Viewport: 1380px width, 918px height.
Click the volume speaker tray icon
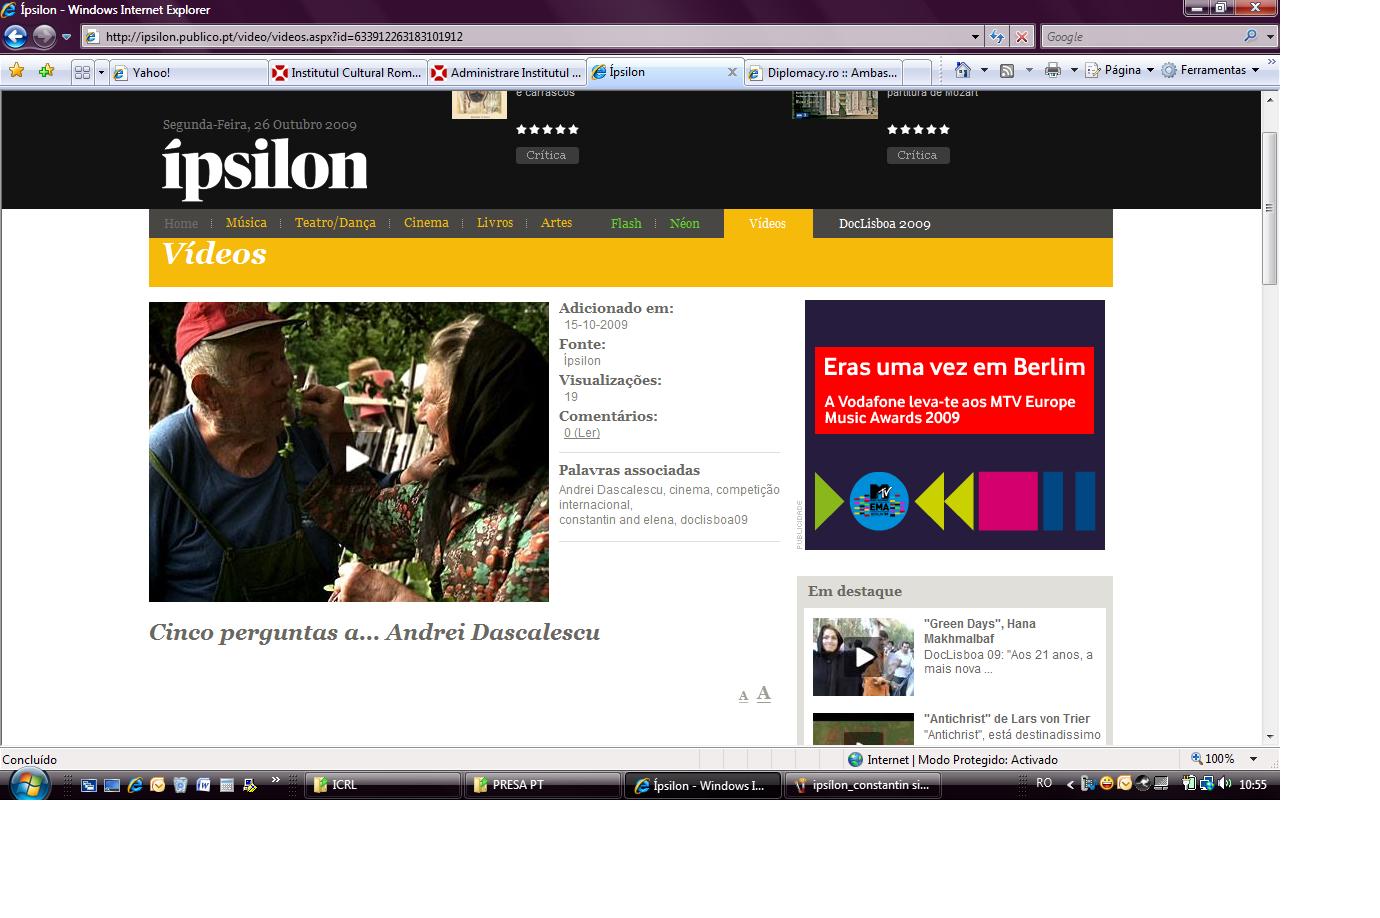coord(1225,784)
